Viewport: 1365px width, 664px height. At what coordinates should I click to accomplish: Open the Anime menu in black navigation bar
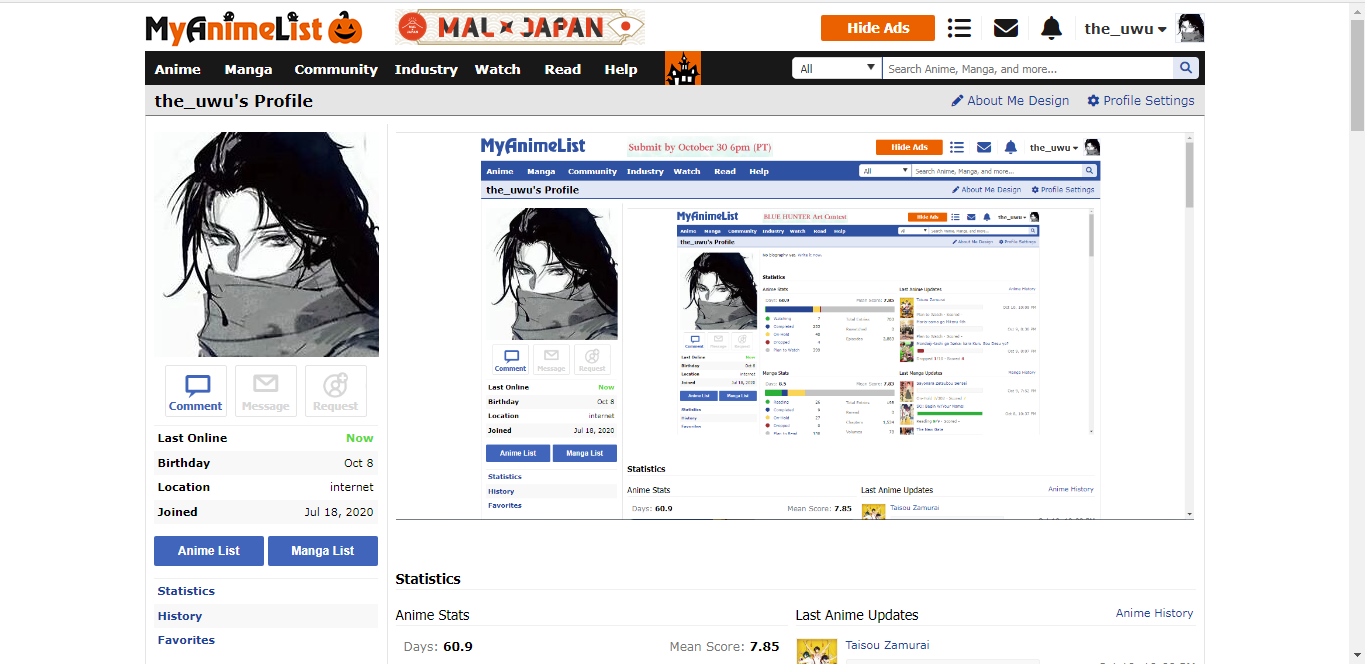click(x=178, y=69)
